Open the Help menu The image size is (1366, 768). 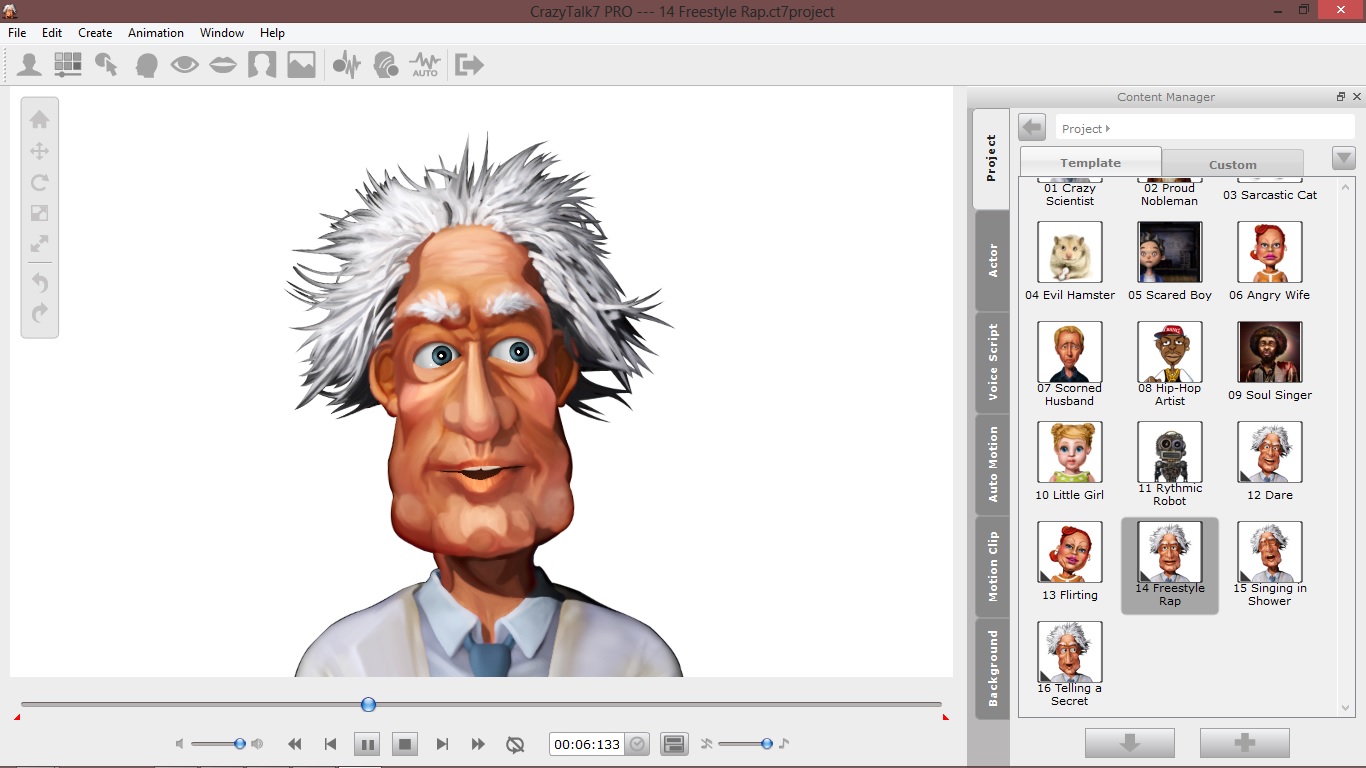(x=273, y=33)
